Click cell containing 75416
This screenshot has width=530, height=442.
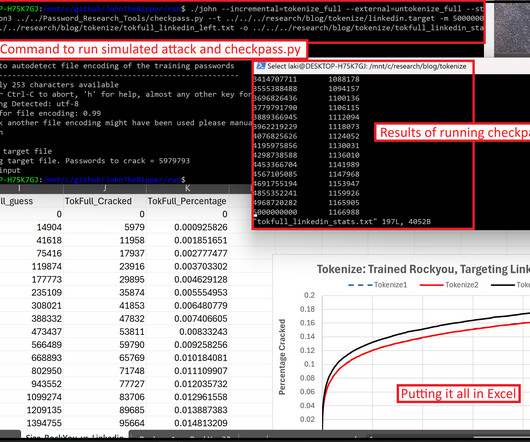click(31, 253)
